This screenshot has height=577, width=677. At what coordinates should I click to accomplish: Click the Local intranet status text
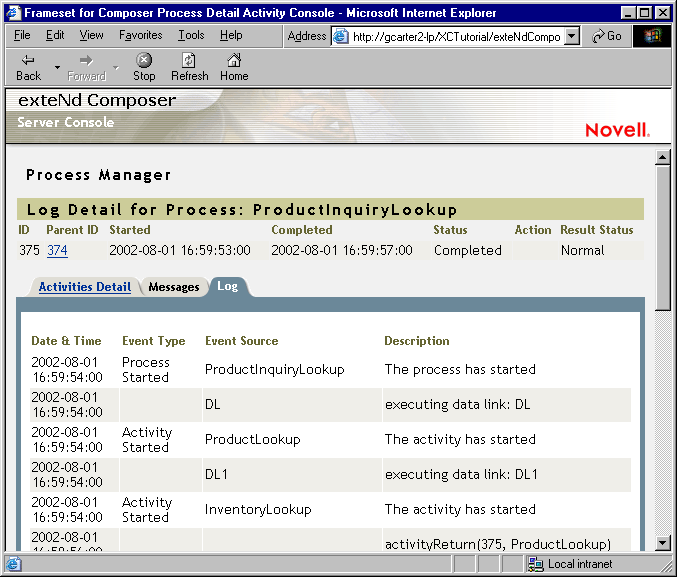[x=580, y=564]
